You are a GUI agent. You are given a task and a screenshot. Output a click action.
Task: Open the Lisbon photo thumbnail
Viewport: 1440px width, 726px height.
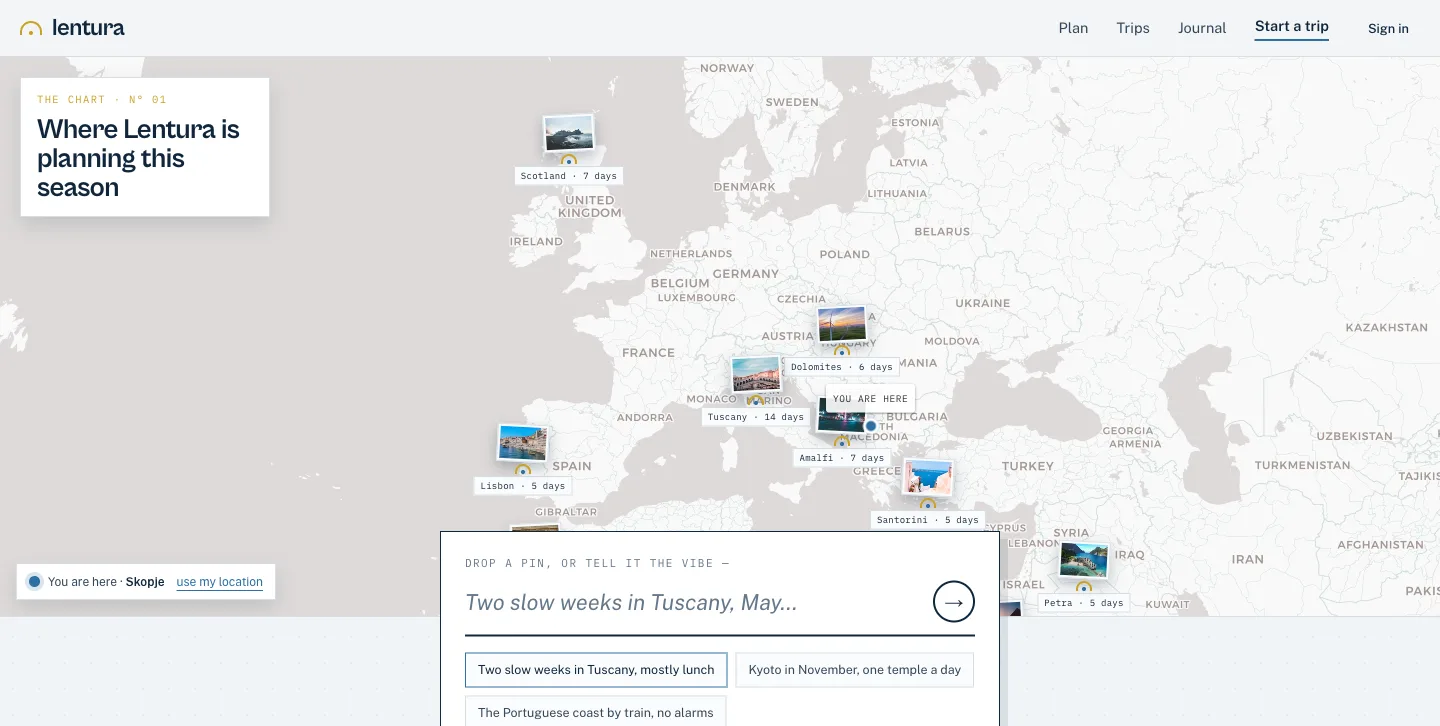pyautogui.click(x=523, y=443)
